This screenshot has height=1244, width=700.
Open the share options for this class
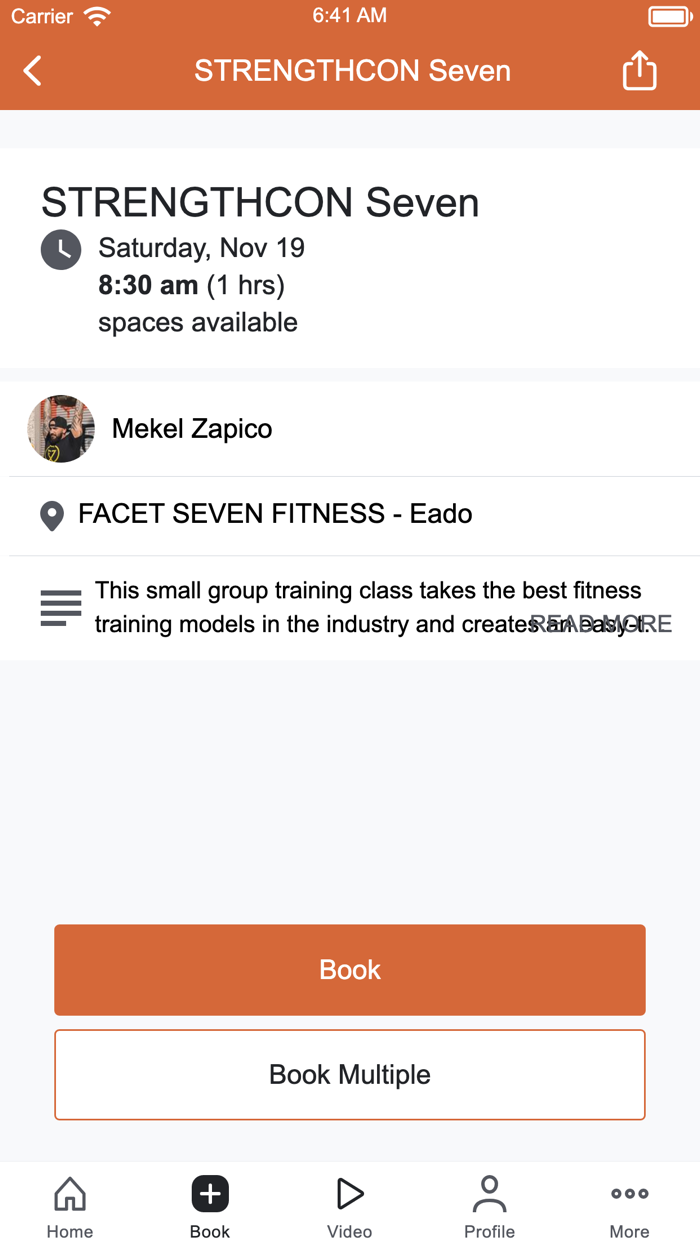pyautogui.click(x=639, y=70)
